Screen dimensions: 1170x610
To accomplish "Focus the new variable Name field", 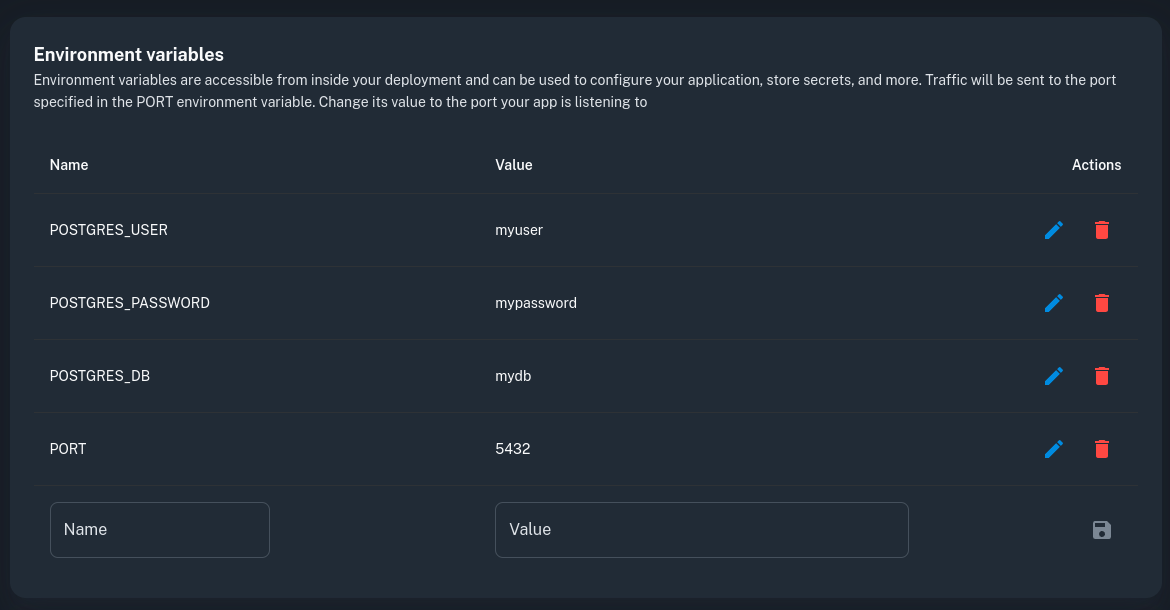I will coord(160,530).
